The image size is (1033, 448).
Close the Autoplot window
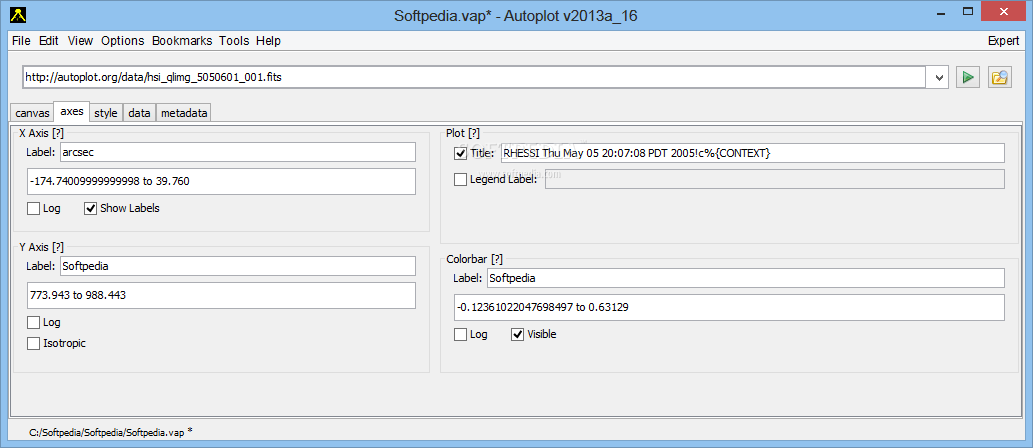pos(1003,12)
